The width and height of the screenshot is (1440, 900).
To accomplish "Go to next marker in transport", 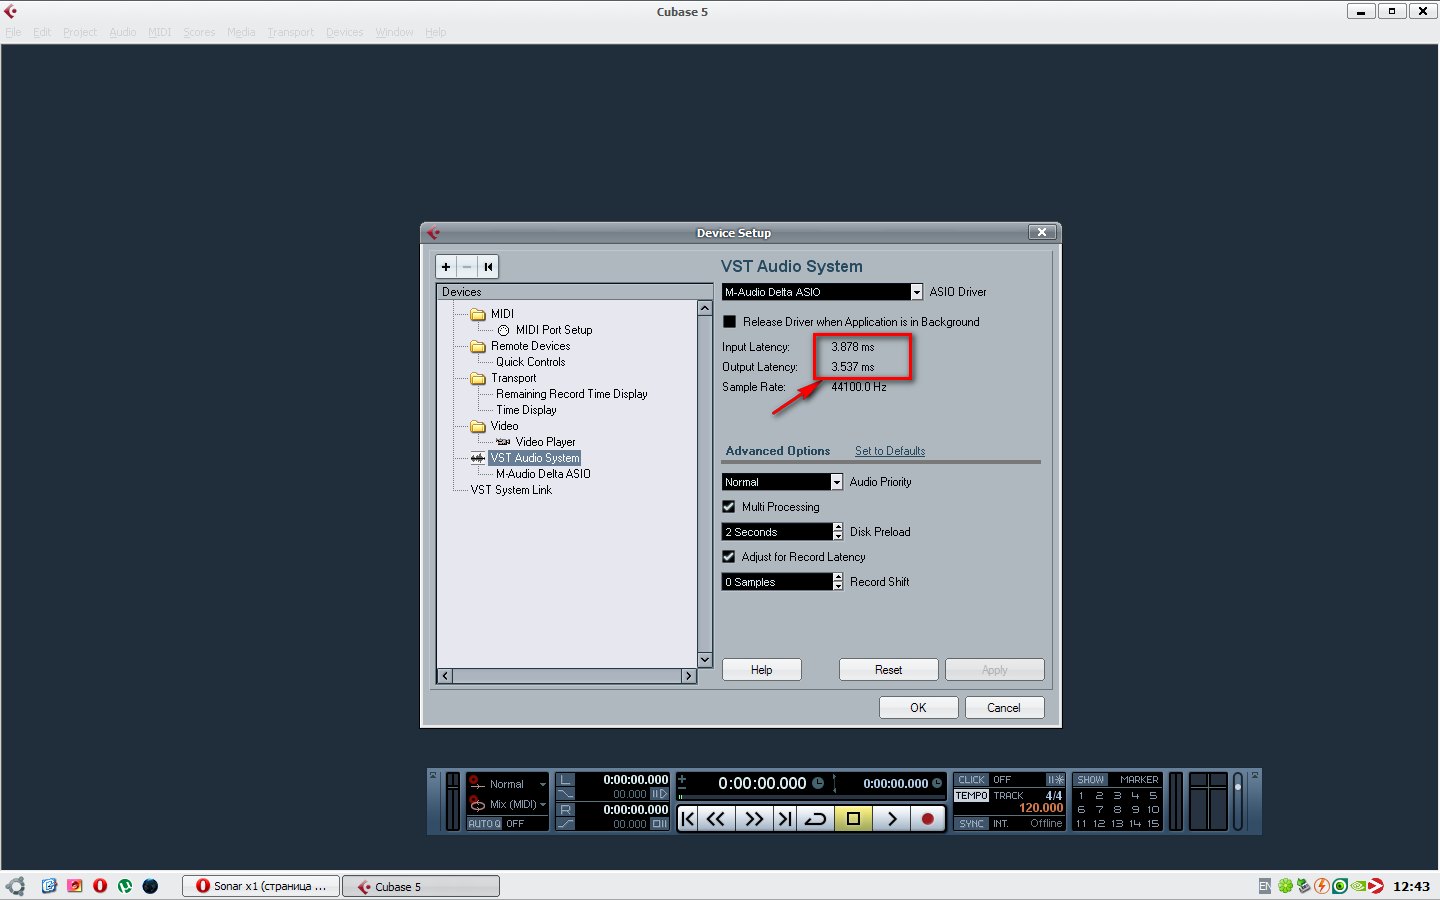I will [785, 819].
